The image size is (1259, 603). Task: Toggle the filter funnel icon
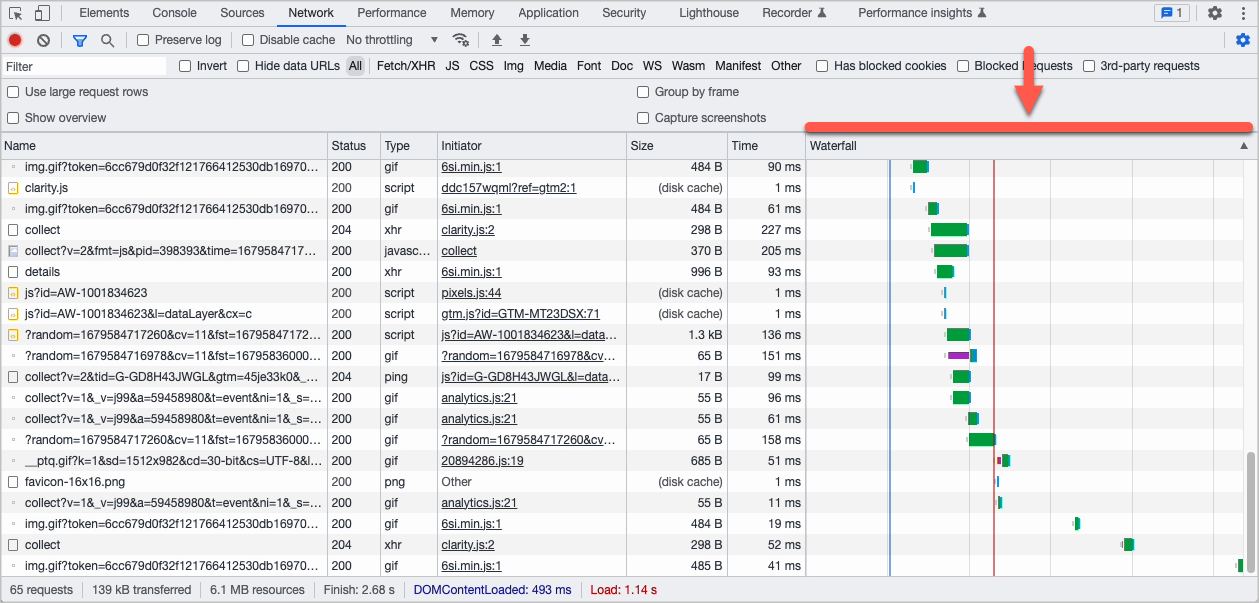80,40
